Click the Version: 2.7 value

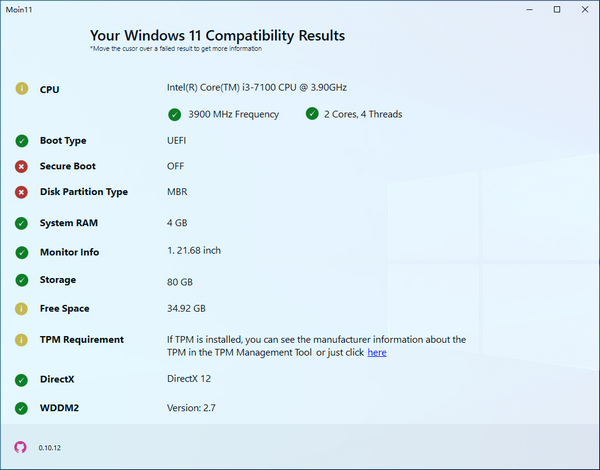click(x=191, y=408)
